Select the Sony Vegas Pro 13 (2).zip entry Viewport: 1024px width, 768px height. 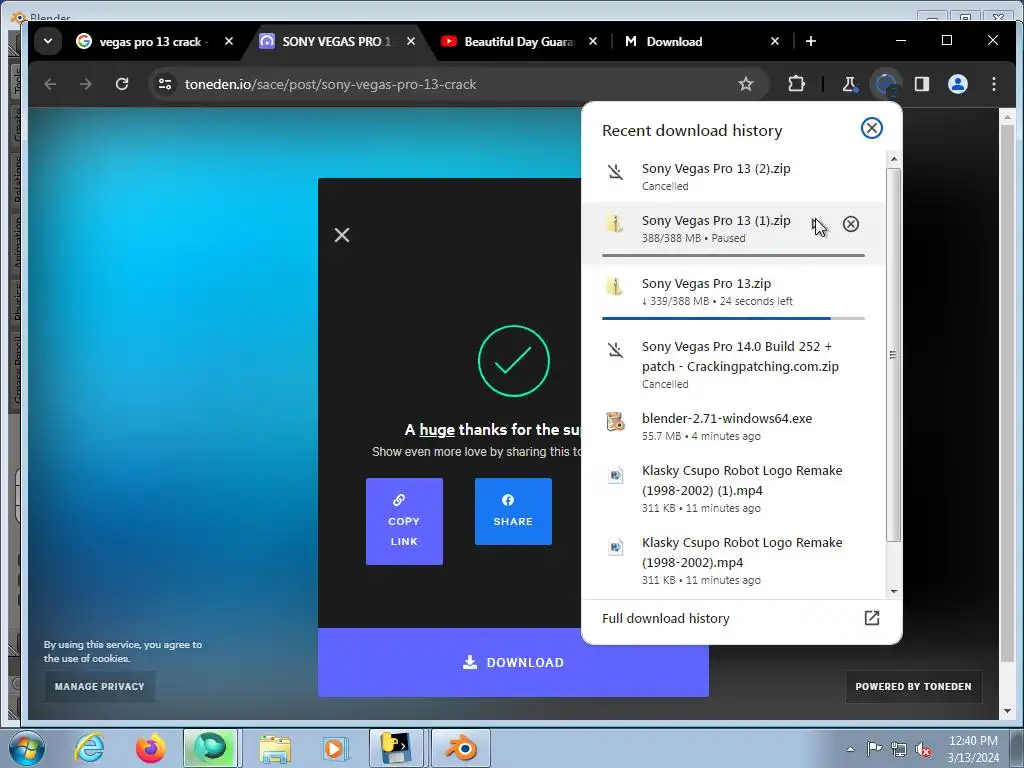point(733,176)
